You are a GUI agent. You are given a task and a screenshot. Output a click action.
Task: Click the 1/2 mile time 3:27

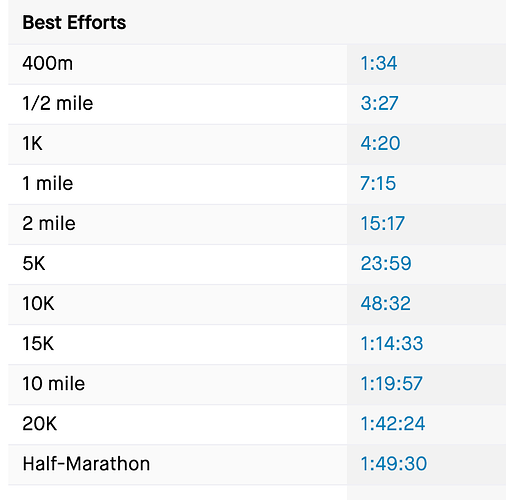(x=379, y=103)
